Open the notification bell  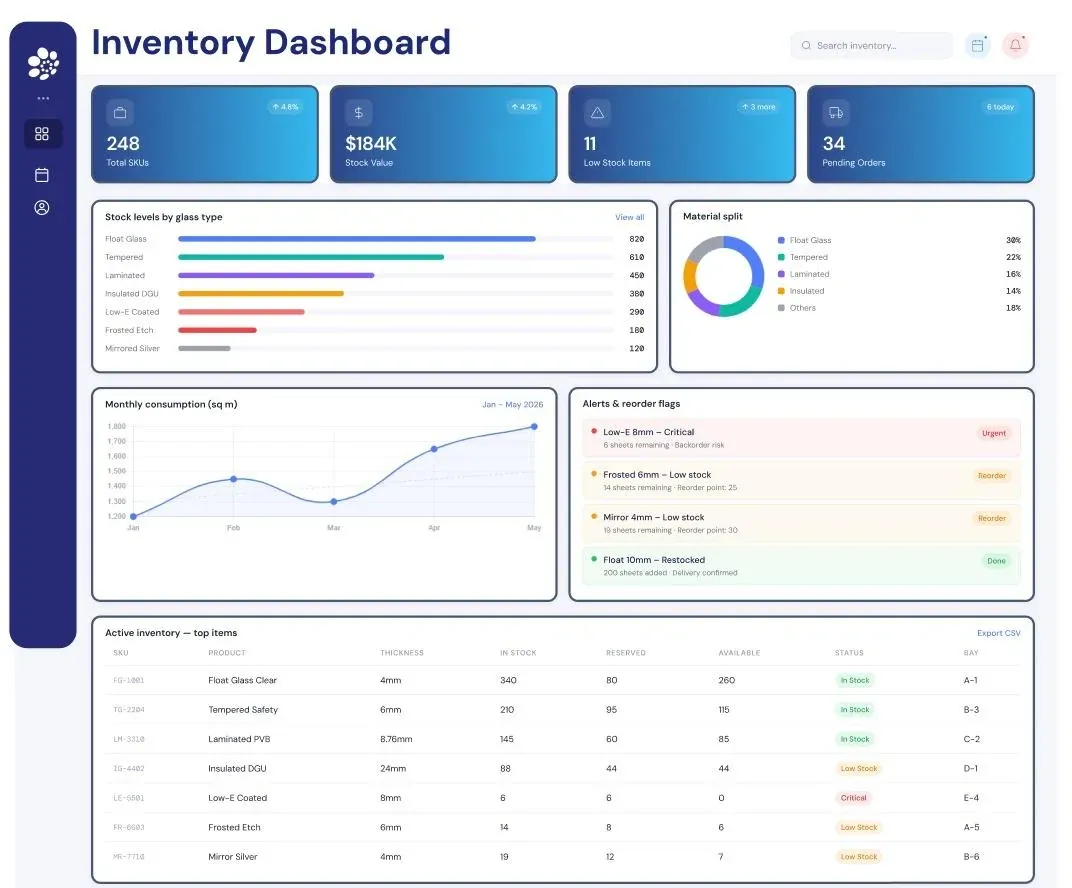(1015, 46)
